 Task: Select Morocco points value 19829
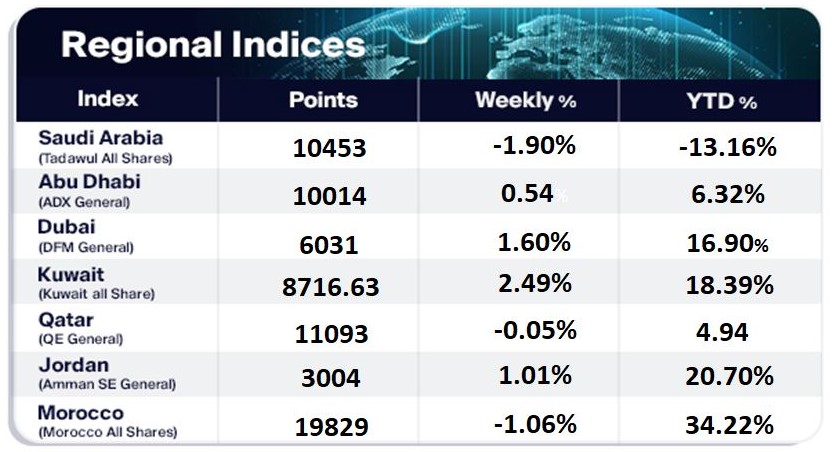[x=330, y=427]
